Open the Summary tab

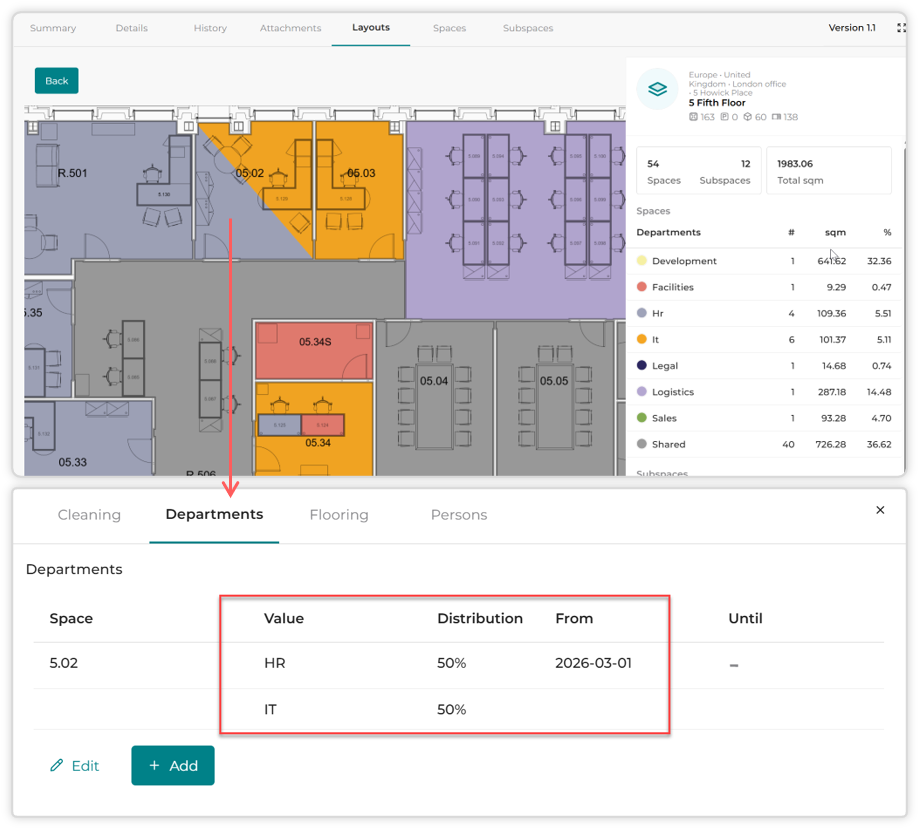click(53, 28)
